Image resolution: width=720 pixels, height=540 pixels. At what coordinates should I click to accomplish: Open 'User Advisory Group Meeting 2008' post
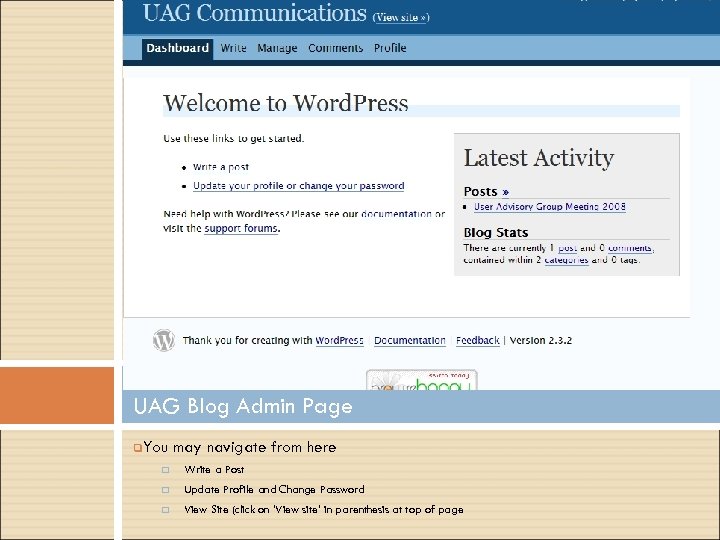pos(550,207)
